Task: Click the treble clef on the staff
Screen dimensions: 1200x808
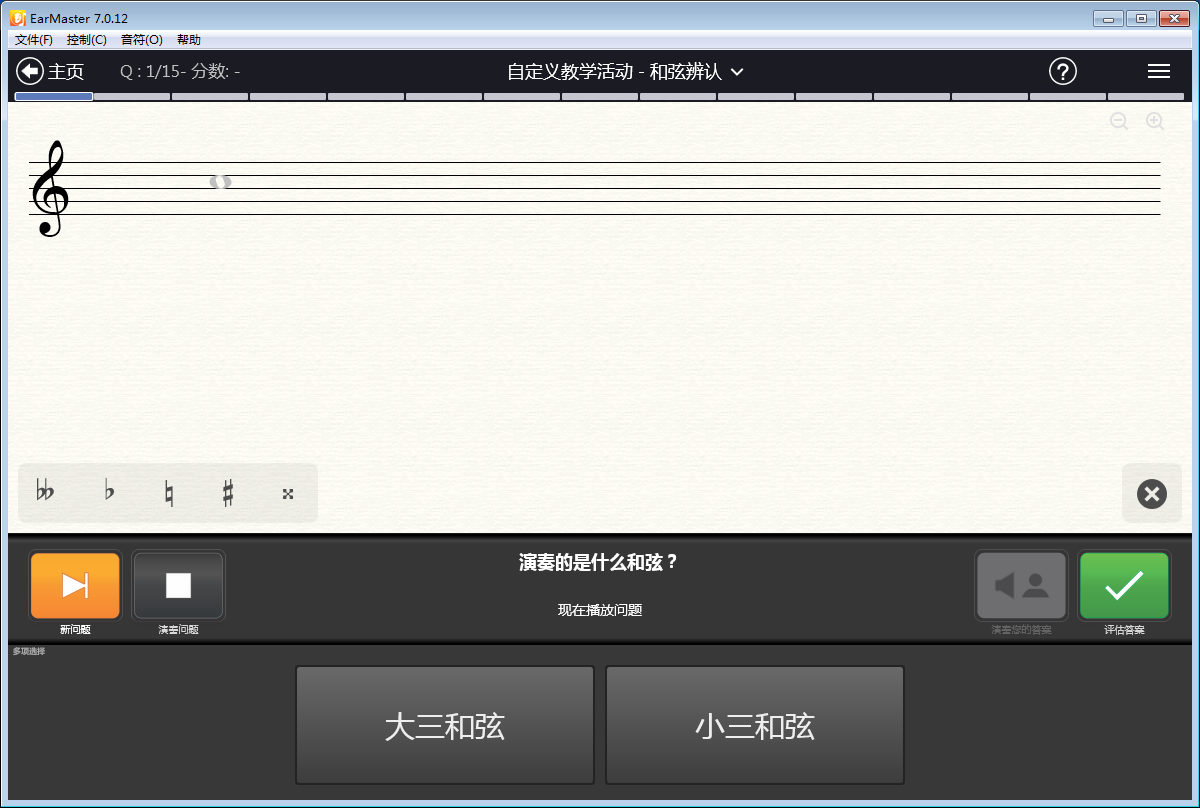Action: pyautogui.click(x=50, y=188)
